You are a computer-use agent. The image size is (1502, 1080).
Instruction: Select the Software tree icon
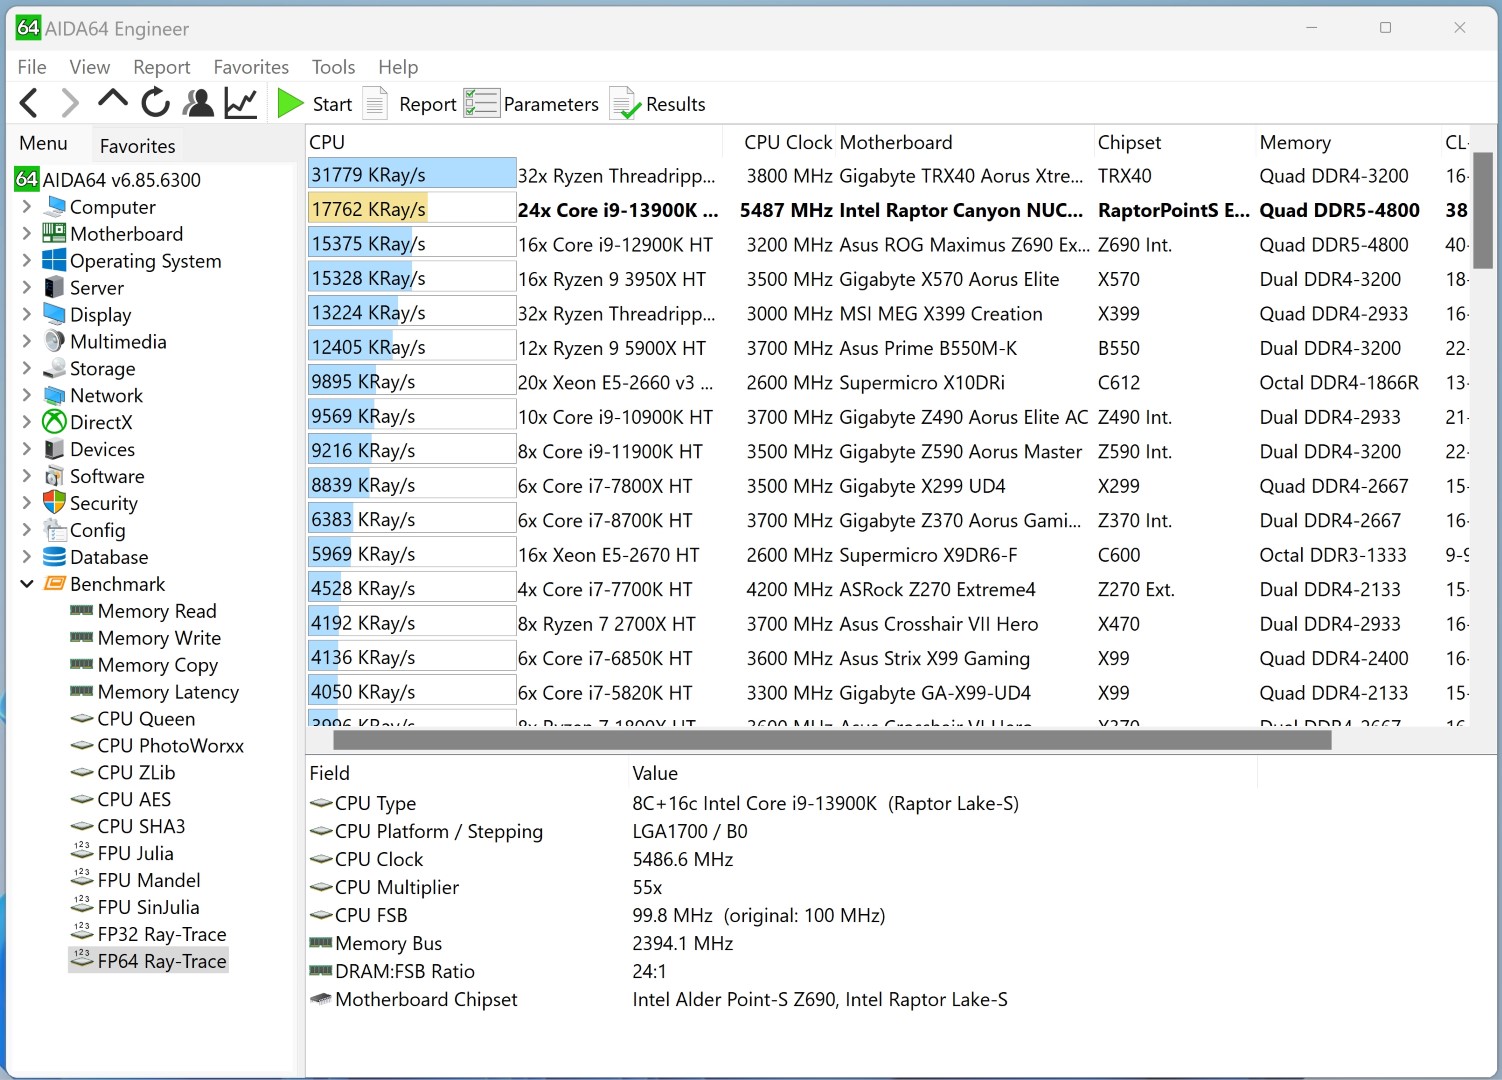(54, 477)
